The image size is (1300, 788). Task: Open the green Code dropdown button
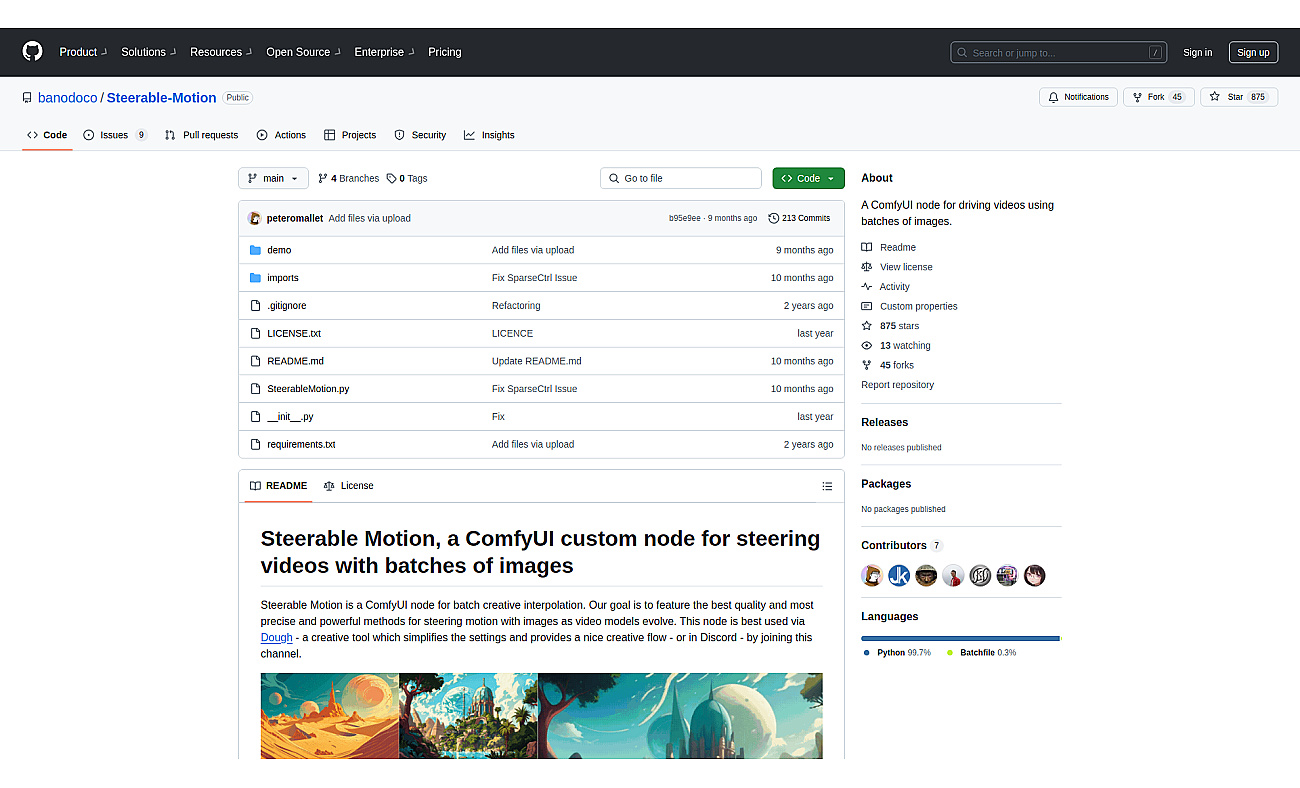808,178
